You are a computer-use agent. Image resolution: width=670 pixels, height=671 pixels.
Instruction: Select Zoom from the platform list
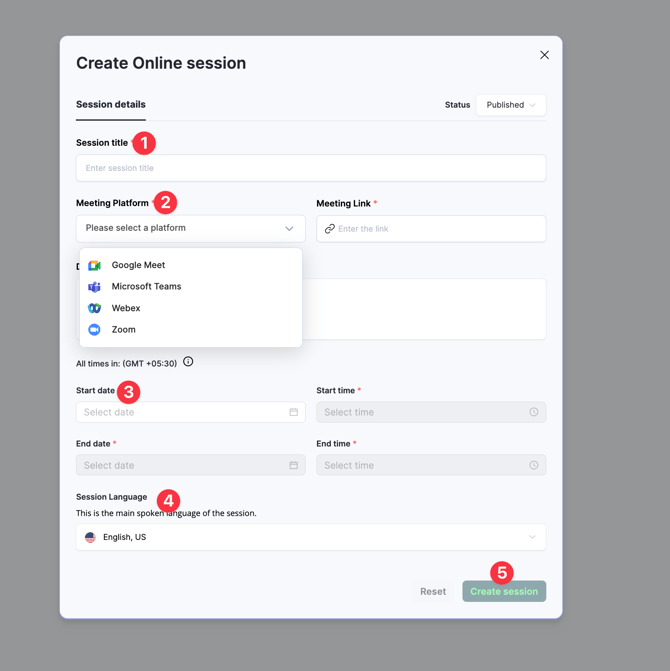point(123,329)
